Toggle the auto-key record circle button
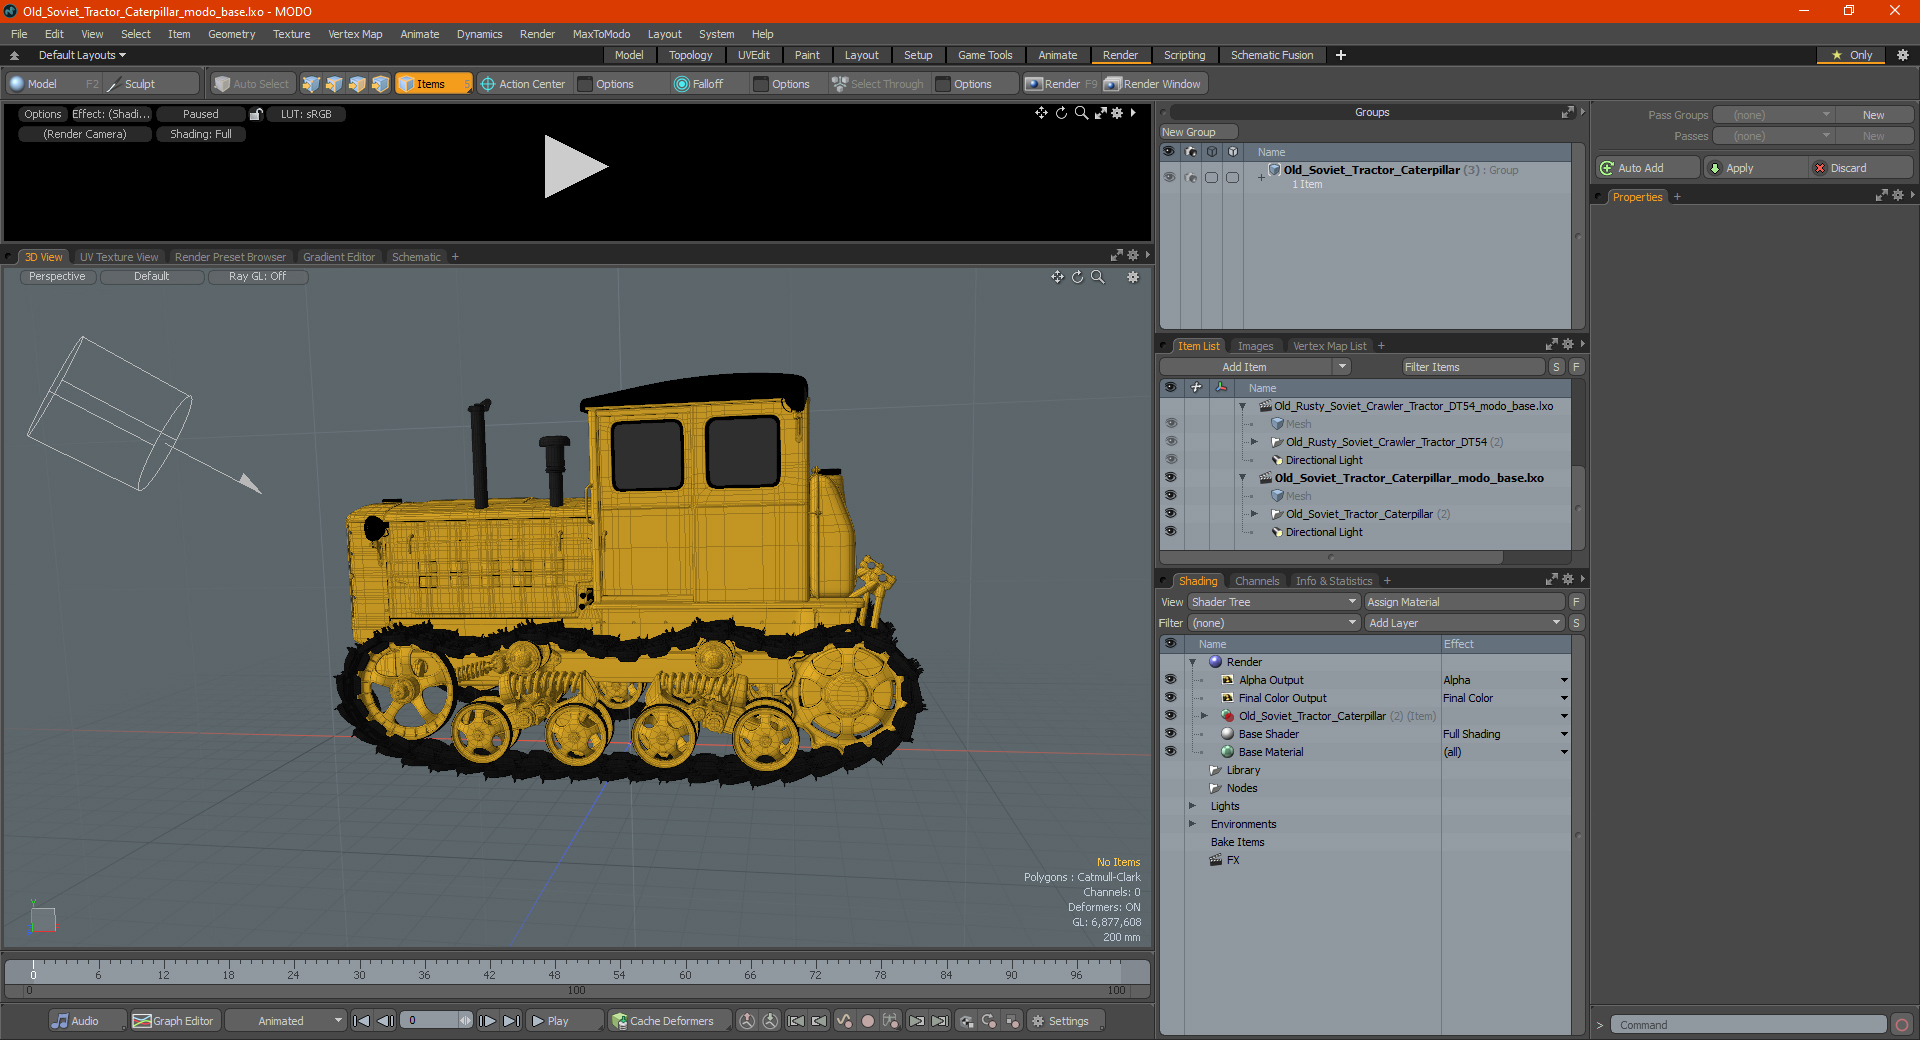Image resolution: width=1920 pixels, height=1040 pixels. coord(868,1021)
